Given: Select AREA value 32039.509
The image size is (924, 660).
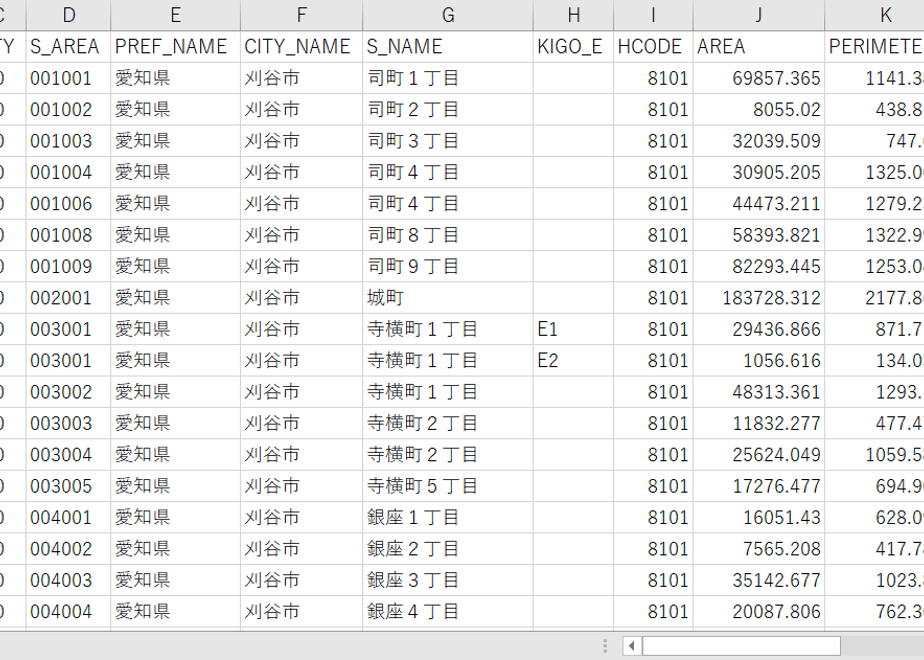Looking at the screenshot, I should tap(758, 141).
